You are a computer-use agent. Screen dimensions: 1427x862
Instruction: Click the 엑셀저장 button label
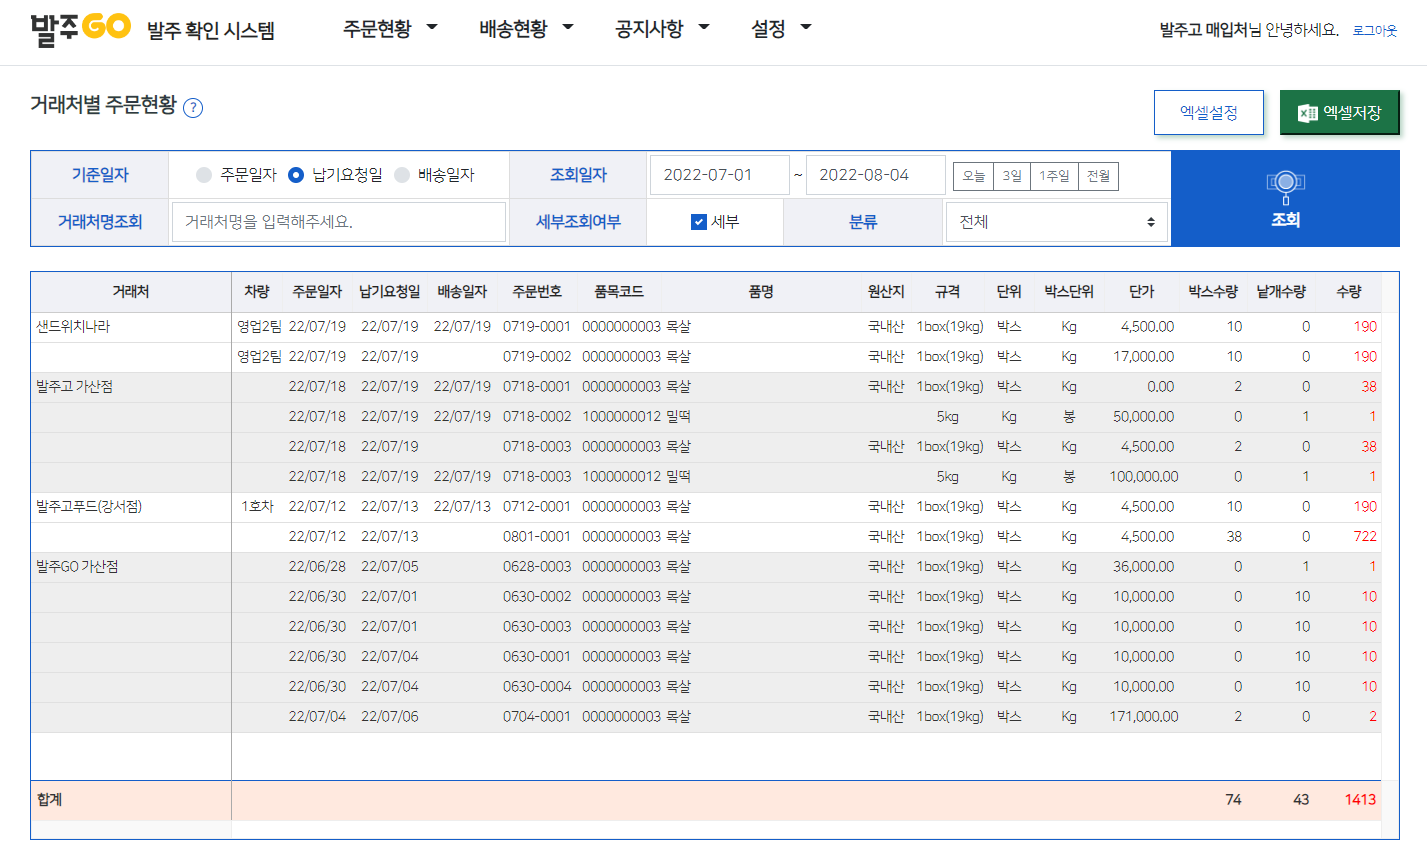pos(1352,113)
